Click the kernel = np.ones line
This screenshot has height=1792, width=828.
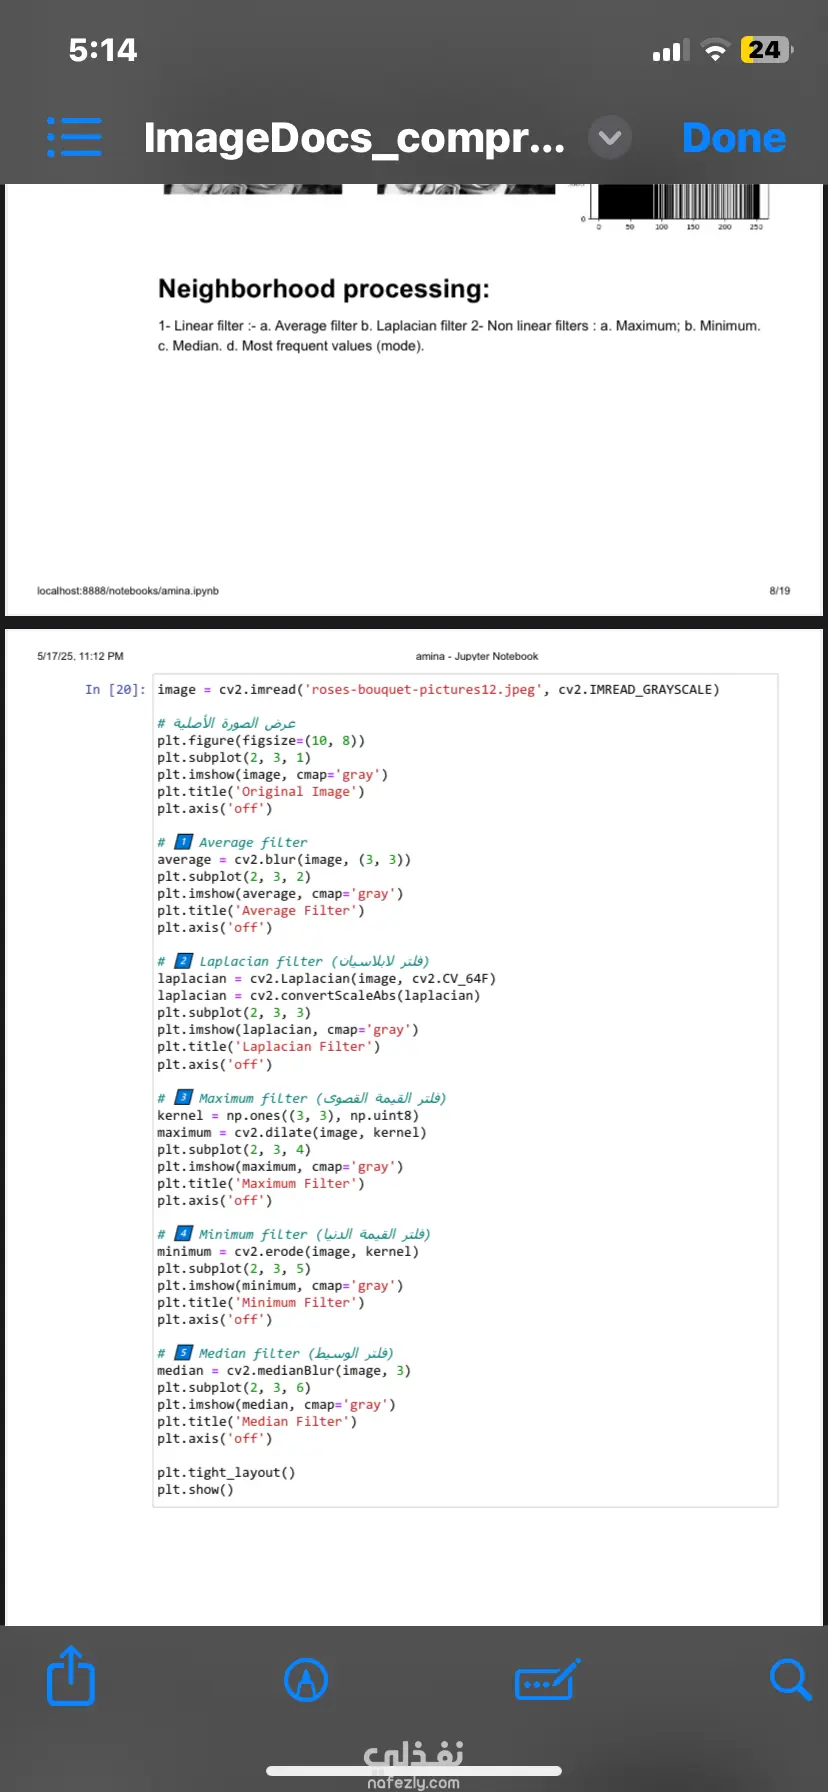point(288,1116)
